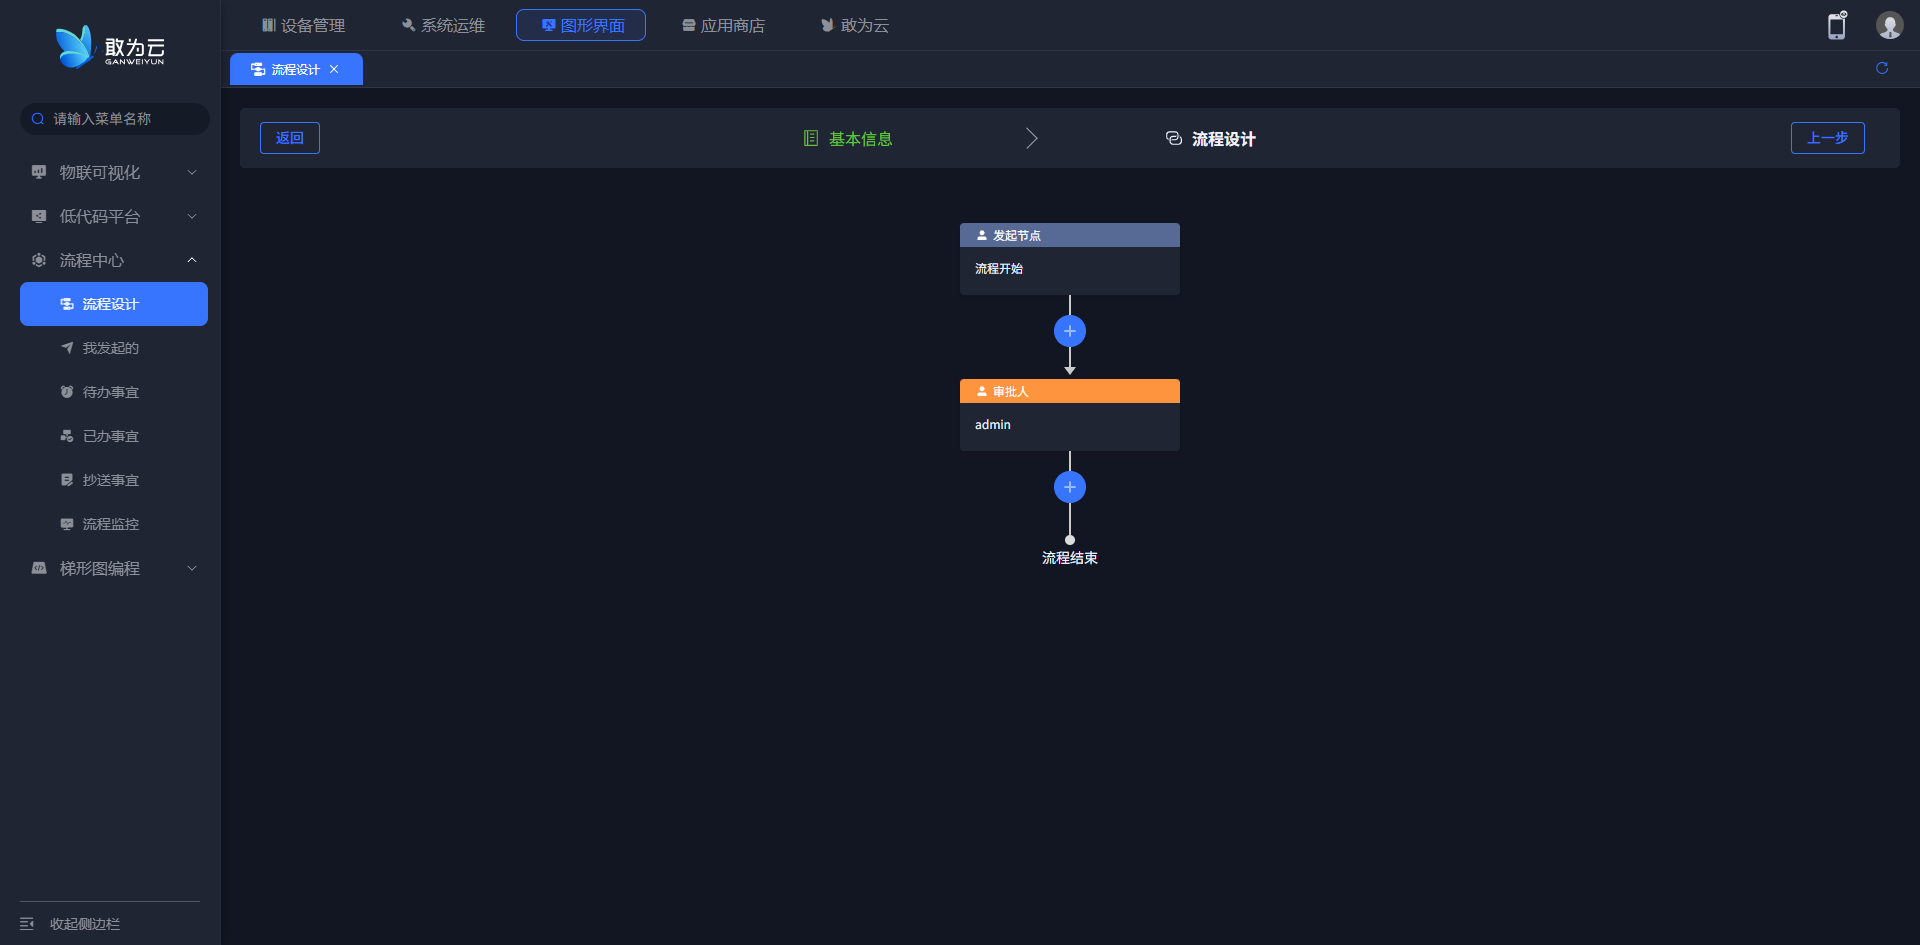Click the search magnifier icon in sidebar
Screen dimensions: 1920x945
pos(38,119)
